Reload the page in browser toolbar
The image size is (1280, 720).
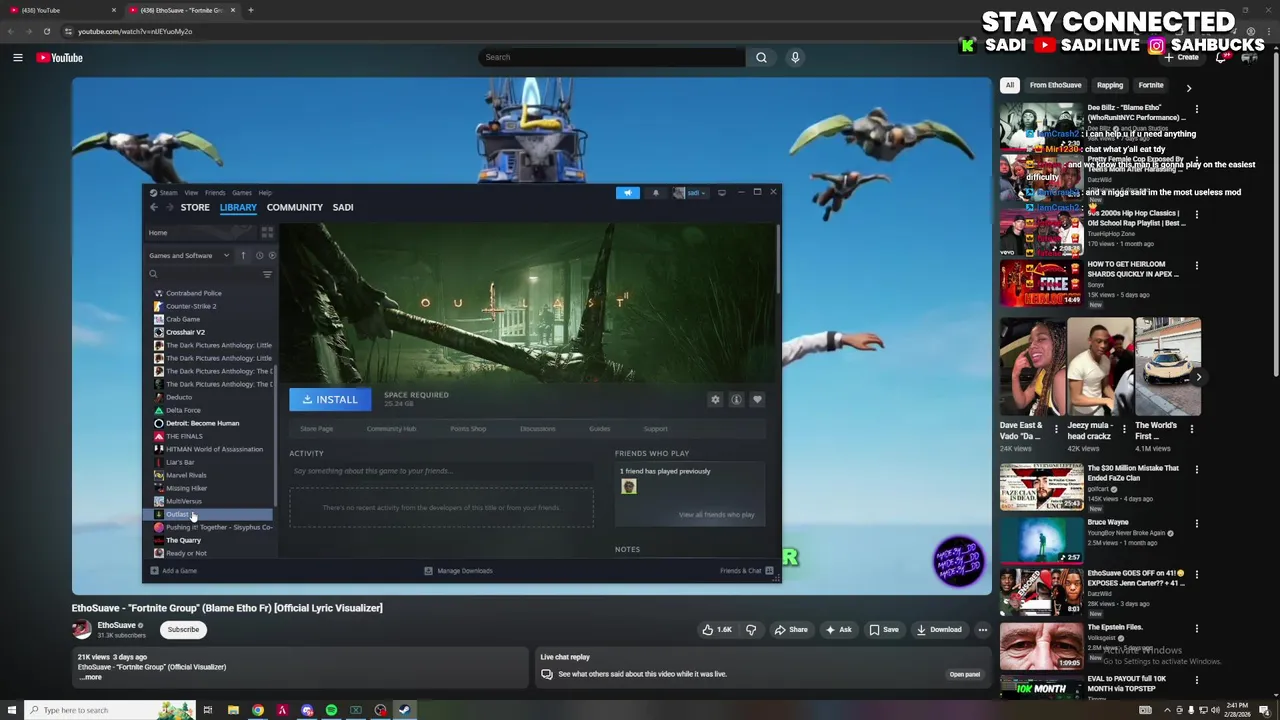pyautogui.click(x=46, y=31)
